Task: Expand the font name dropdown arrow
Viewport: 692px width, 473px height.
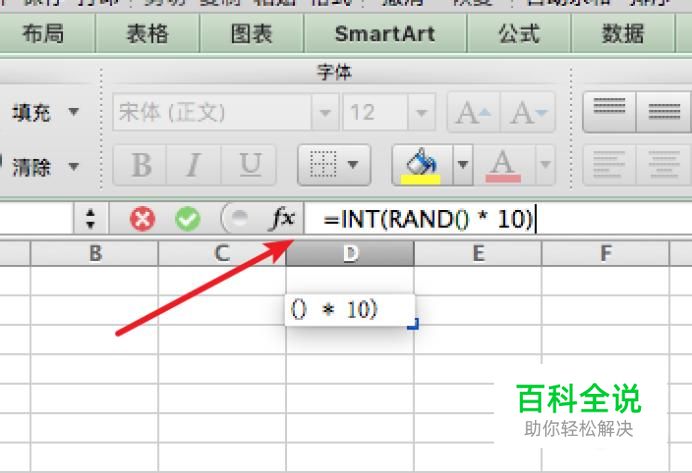Action: (x=325, y=112)
